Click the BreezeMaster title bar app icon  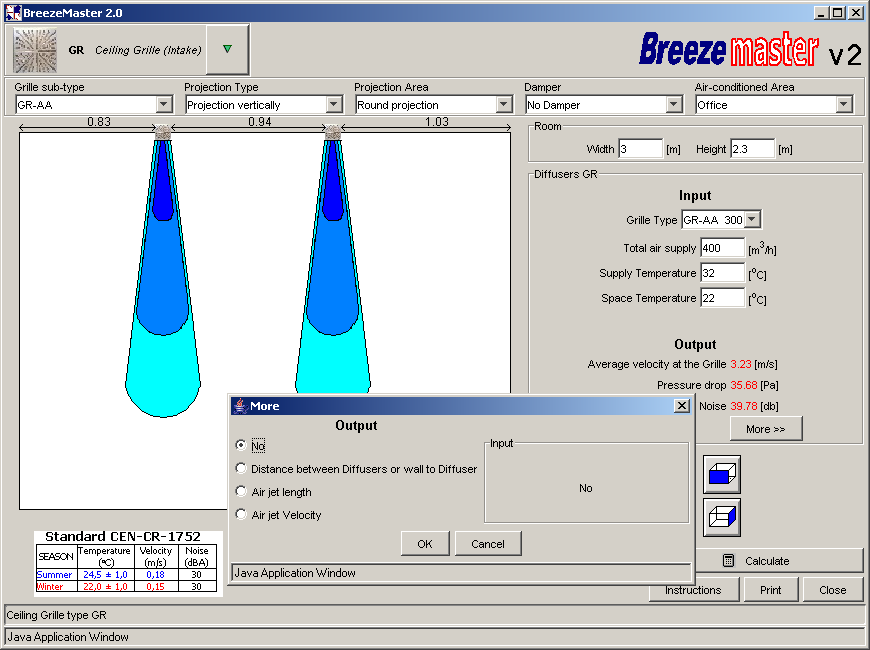tap(12, 13)
